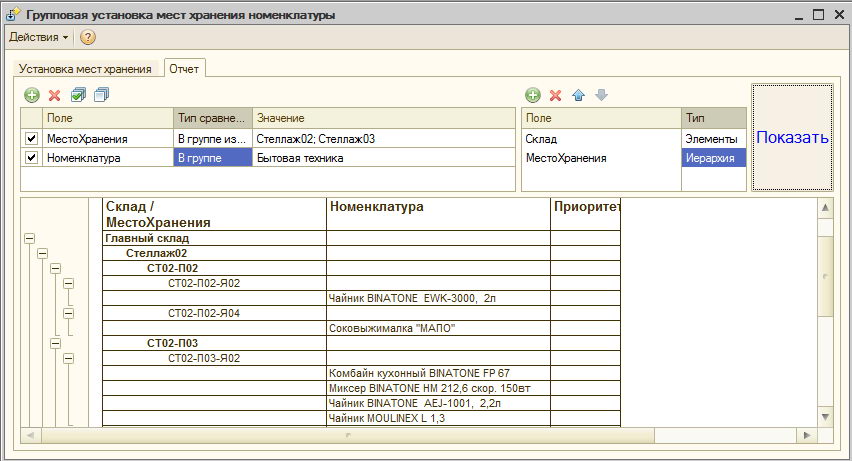Uncheck the МестоХранения filter checkbox
This screenshot has height=461, width=852.
31,139
